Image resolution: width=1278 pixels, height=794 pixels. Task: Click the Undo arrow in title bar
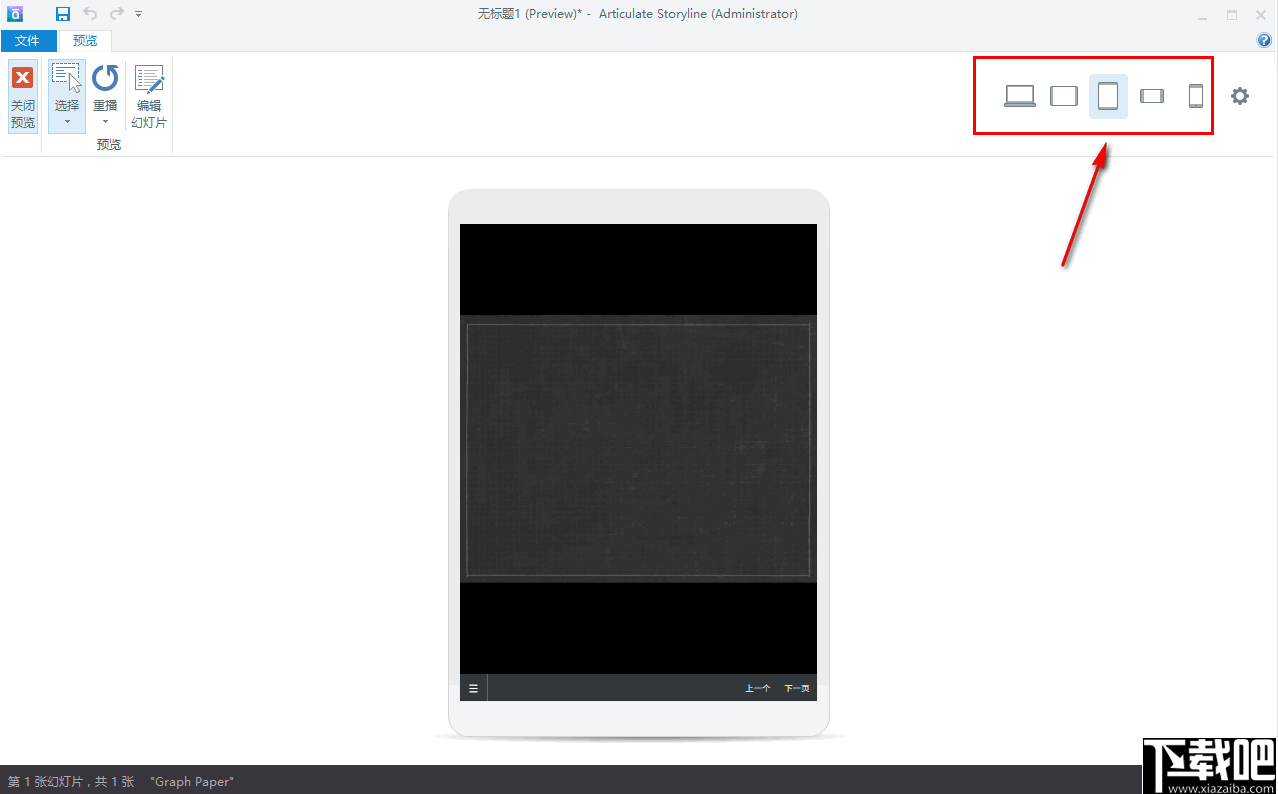click(x=90, y=14)
